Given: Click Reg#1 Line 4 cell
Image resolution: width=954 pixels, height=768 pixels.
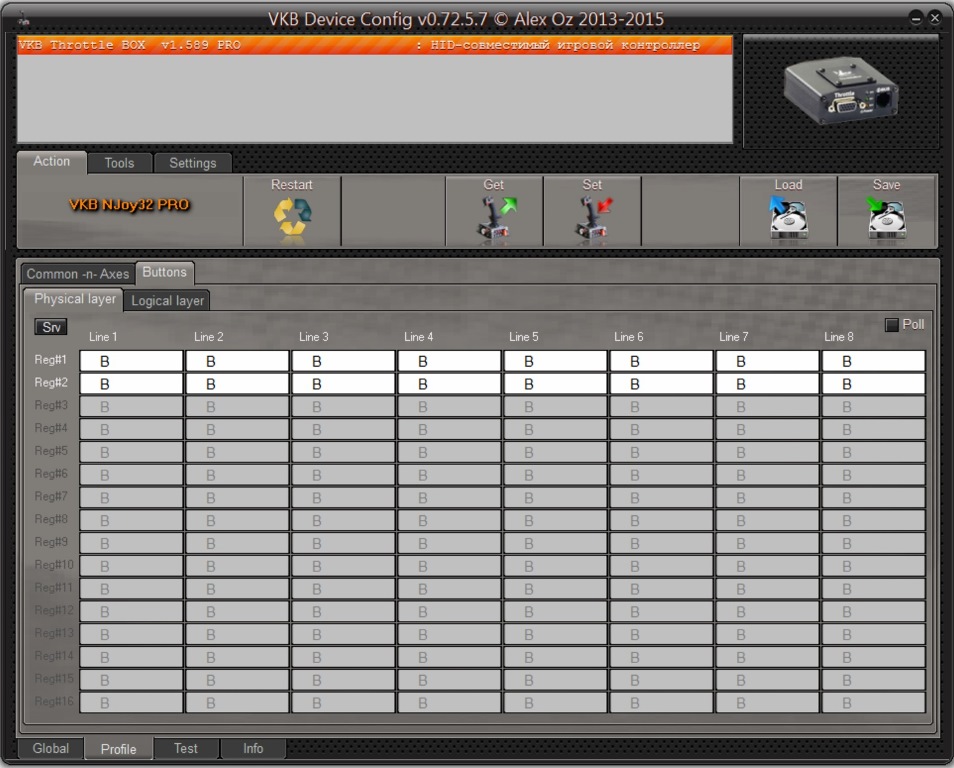Looking at the screenshot, I should click(450, 361).
